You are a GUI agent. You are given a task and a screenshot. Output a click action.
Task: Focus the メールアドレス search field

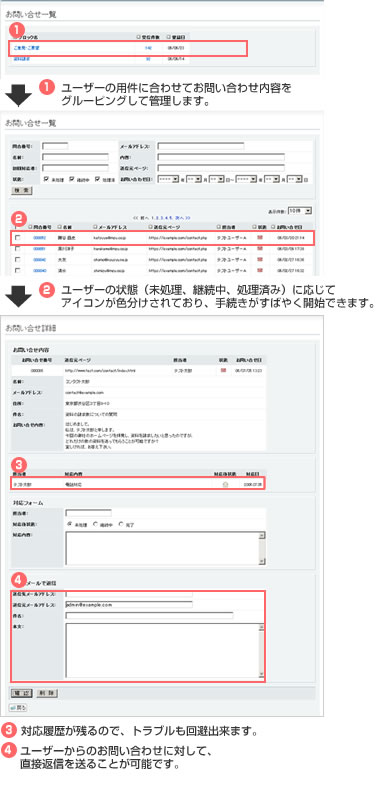tap(201, 146)
